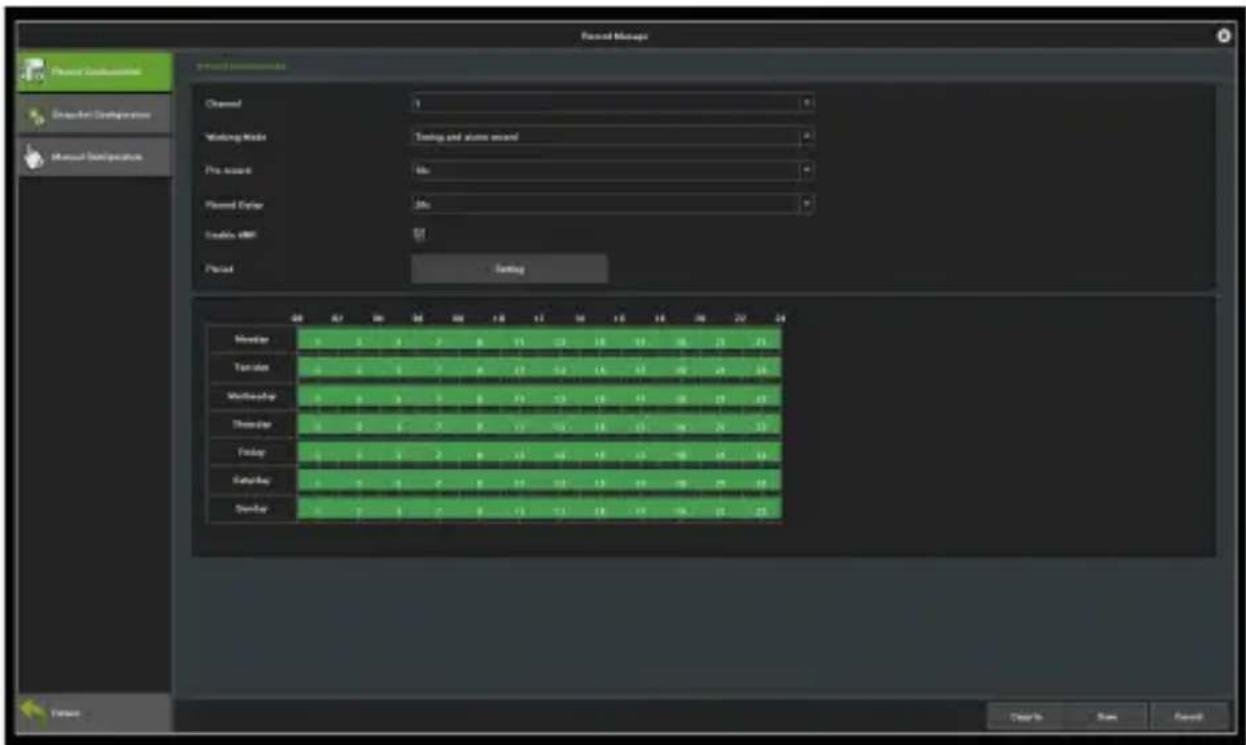Go to the Manual Configuration tab
The height and width of the screenshot is (745, 1246).
coord(95,157)
